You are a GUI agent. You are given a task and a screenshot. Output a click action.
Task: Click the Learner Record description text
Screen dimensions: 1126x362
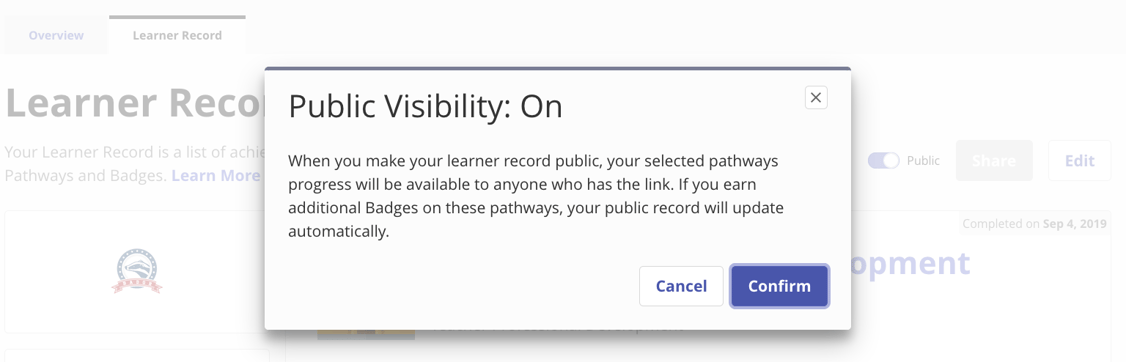[134, 164]
